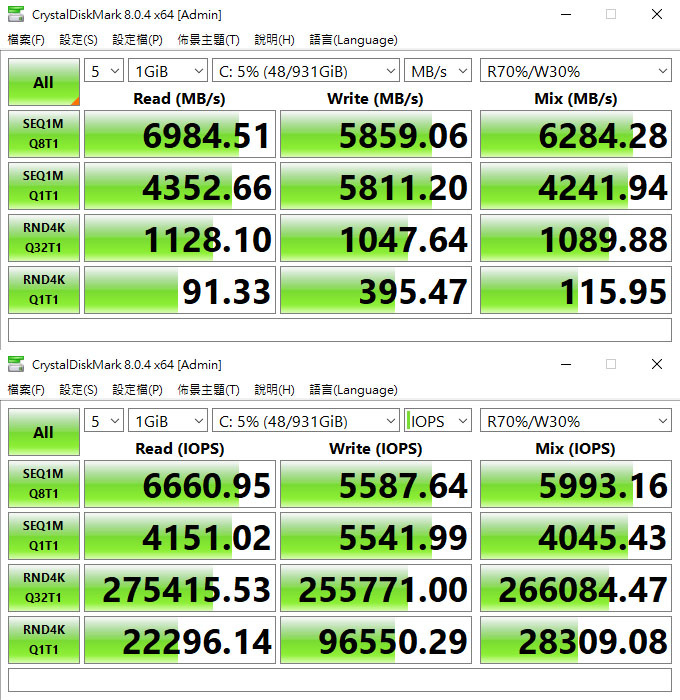
Task: Click the CrystalDiskMark app icon in top window
Action: click(x=16, y=14)
